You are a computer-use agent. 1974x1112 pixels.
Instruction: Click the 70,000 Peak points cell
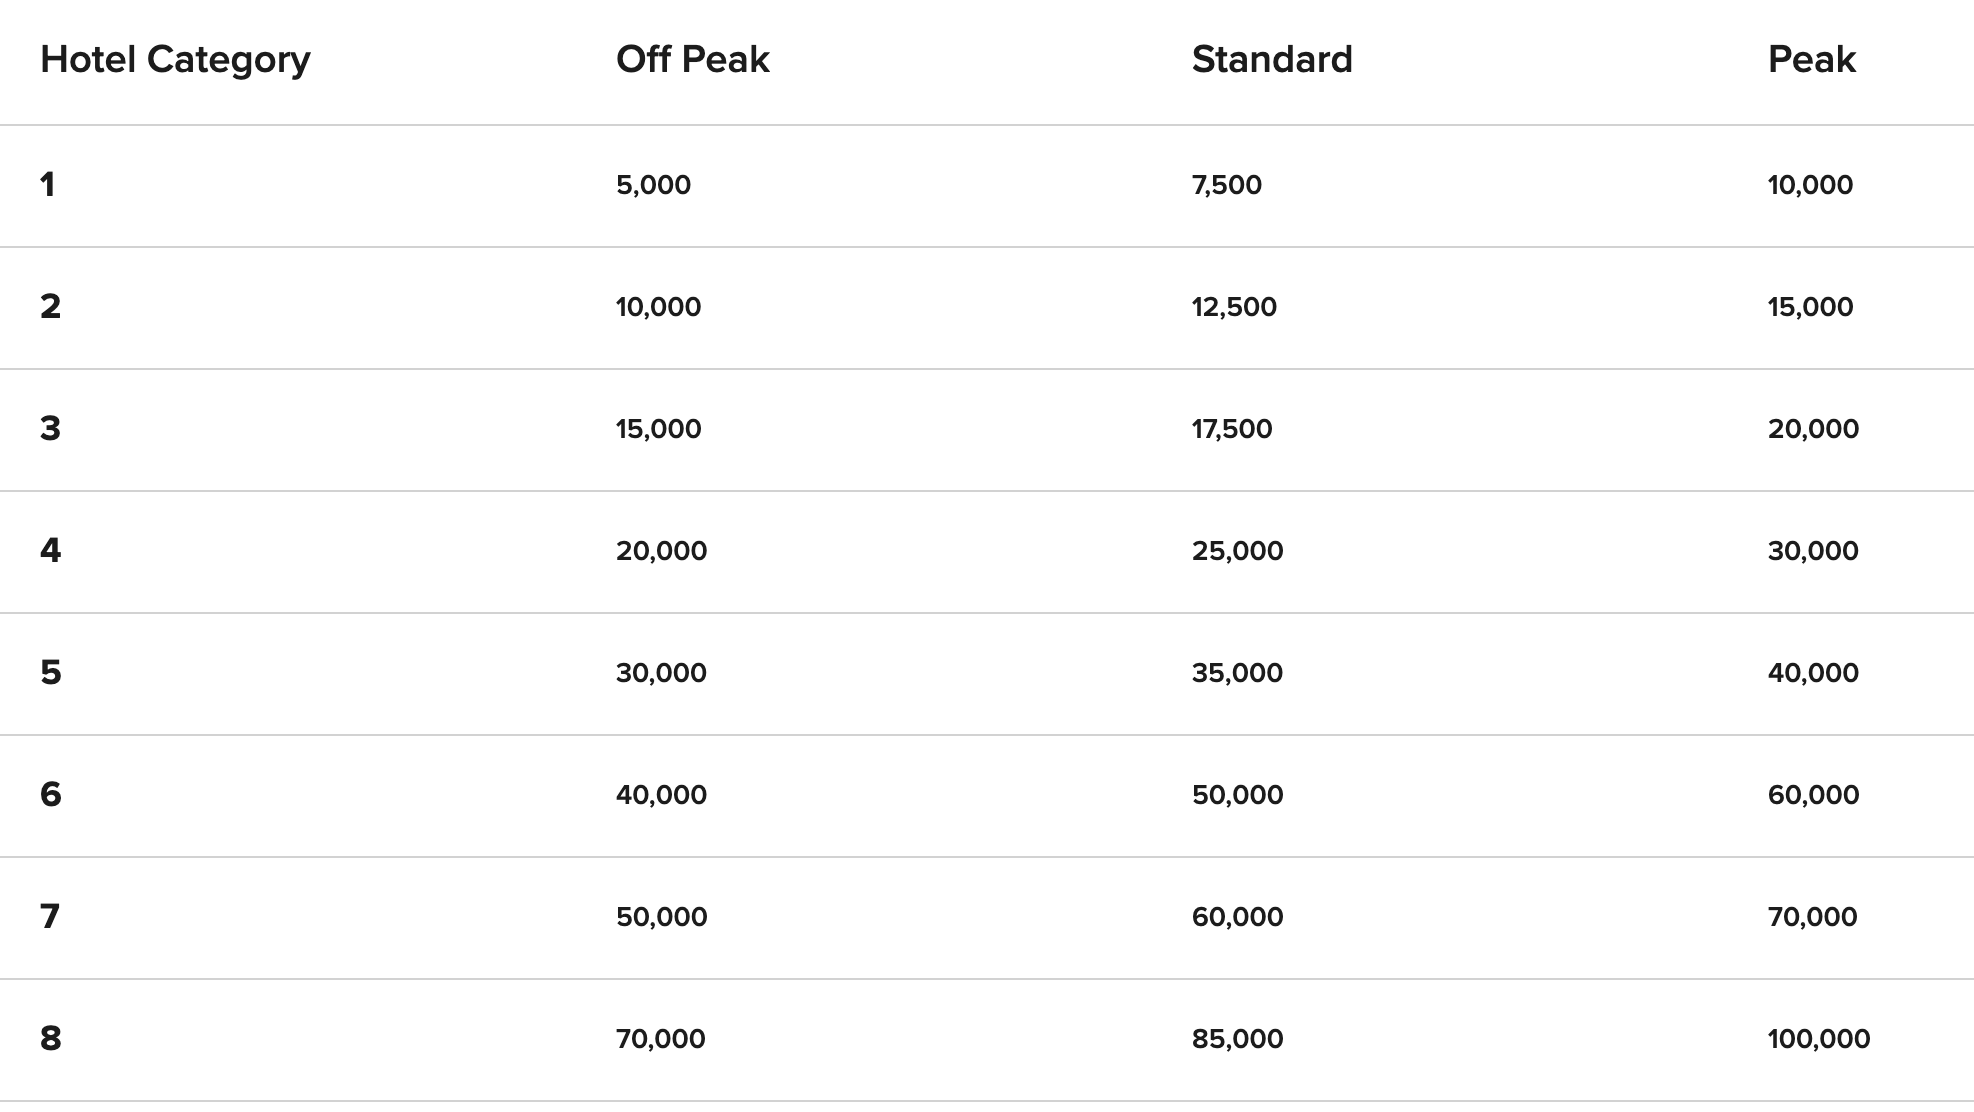1812,917
